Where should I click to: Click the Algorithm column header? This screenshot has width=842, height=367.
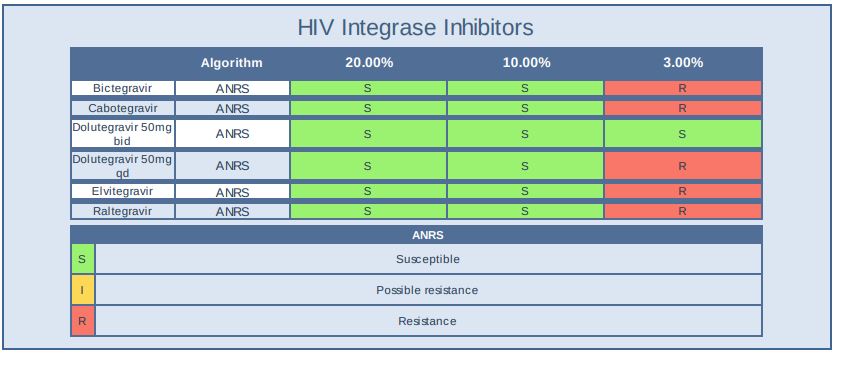[232, 63]
